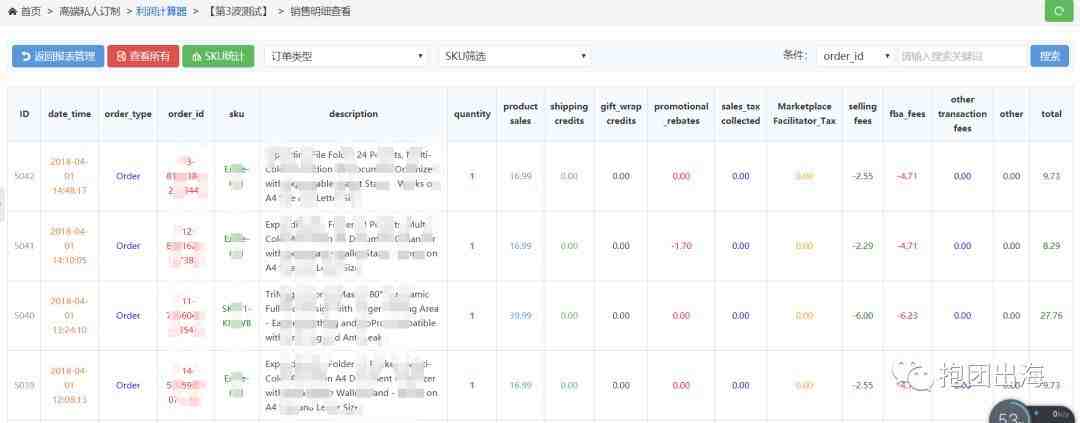Click total value 8.29

point(1051,246)
